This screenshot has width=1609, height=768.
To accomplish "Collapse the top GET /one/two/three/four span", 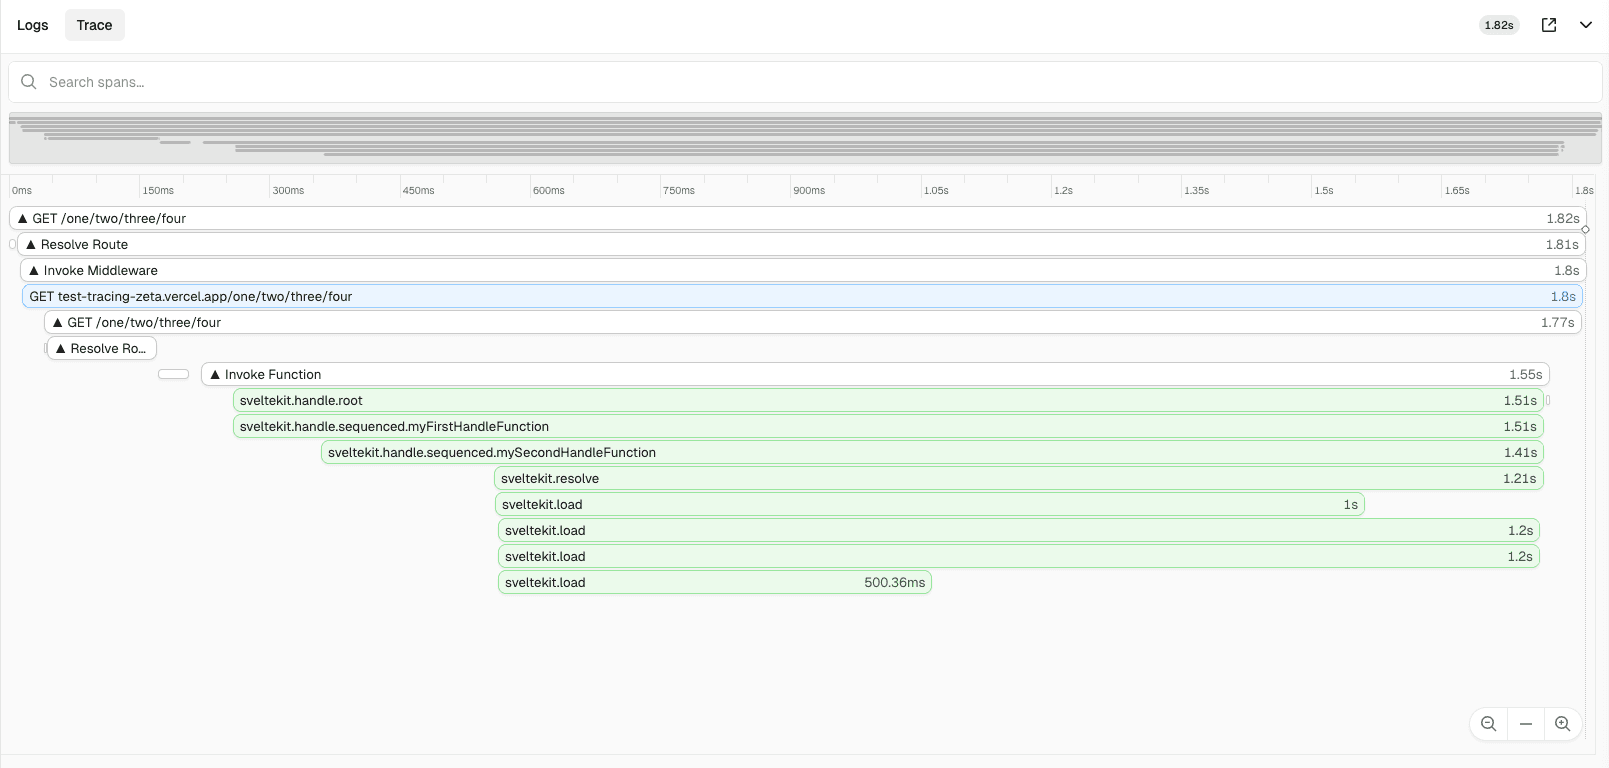I will pyautogui.click(x=23, y=219).
